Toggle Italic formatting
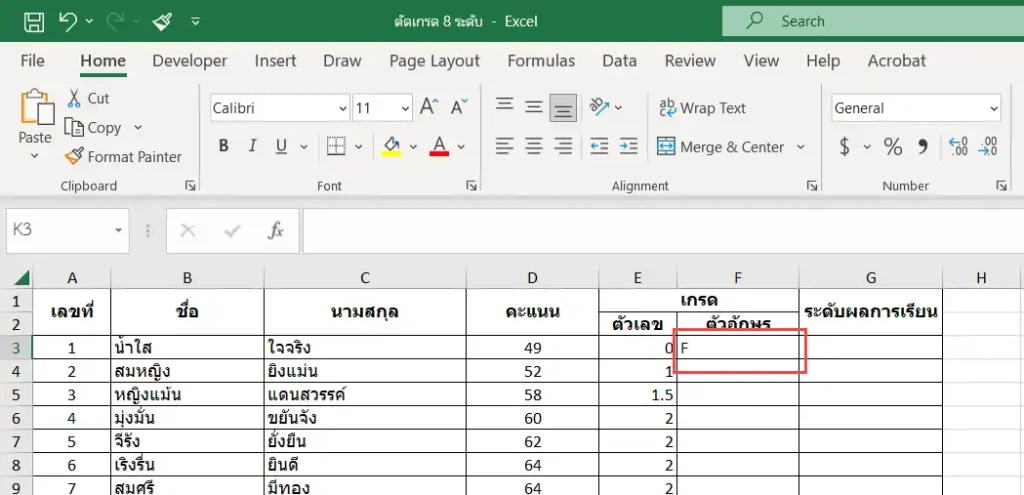This screenshot has width=1024, height=495. point(252,146)
